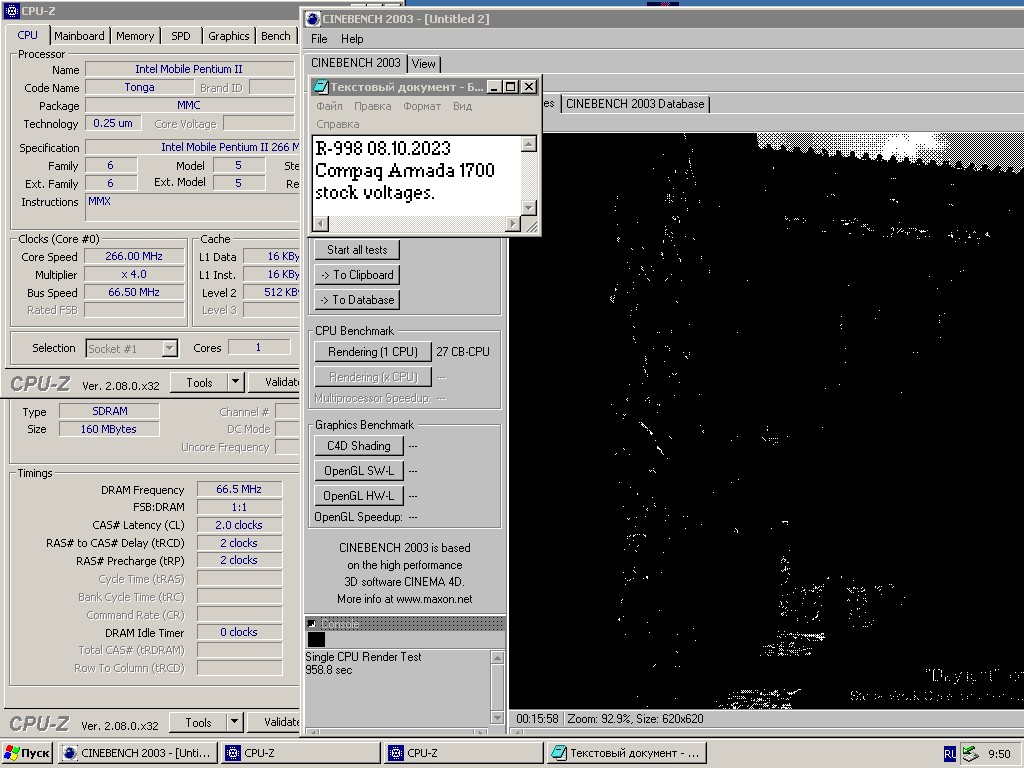The width and height of the screenshot is (1024, 768).
Task: Switch to CINEBENCH 2003 taskbar button
Action: pyautogui.click(x=137, y=753)
